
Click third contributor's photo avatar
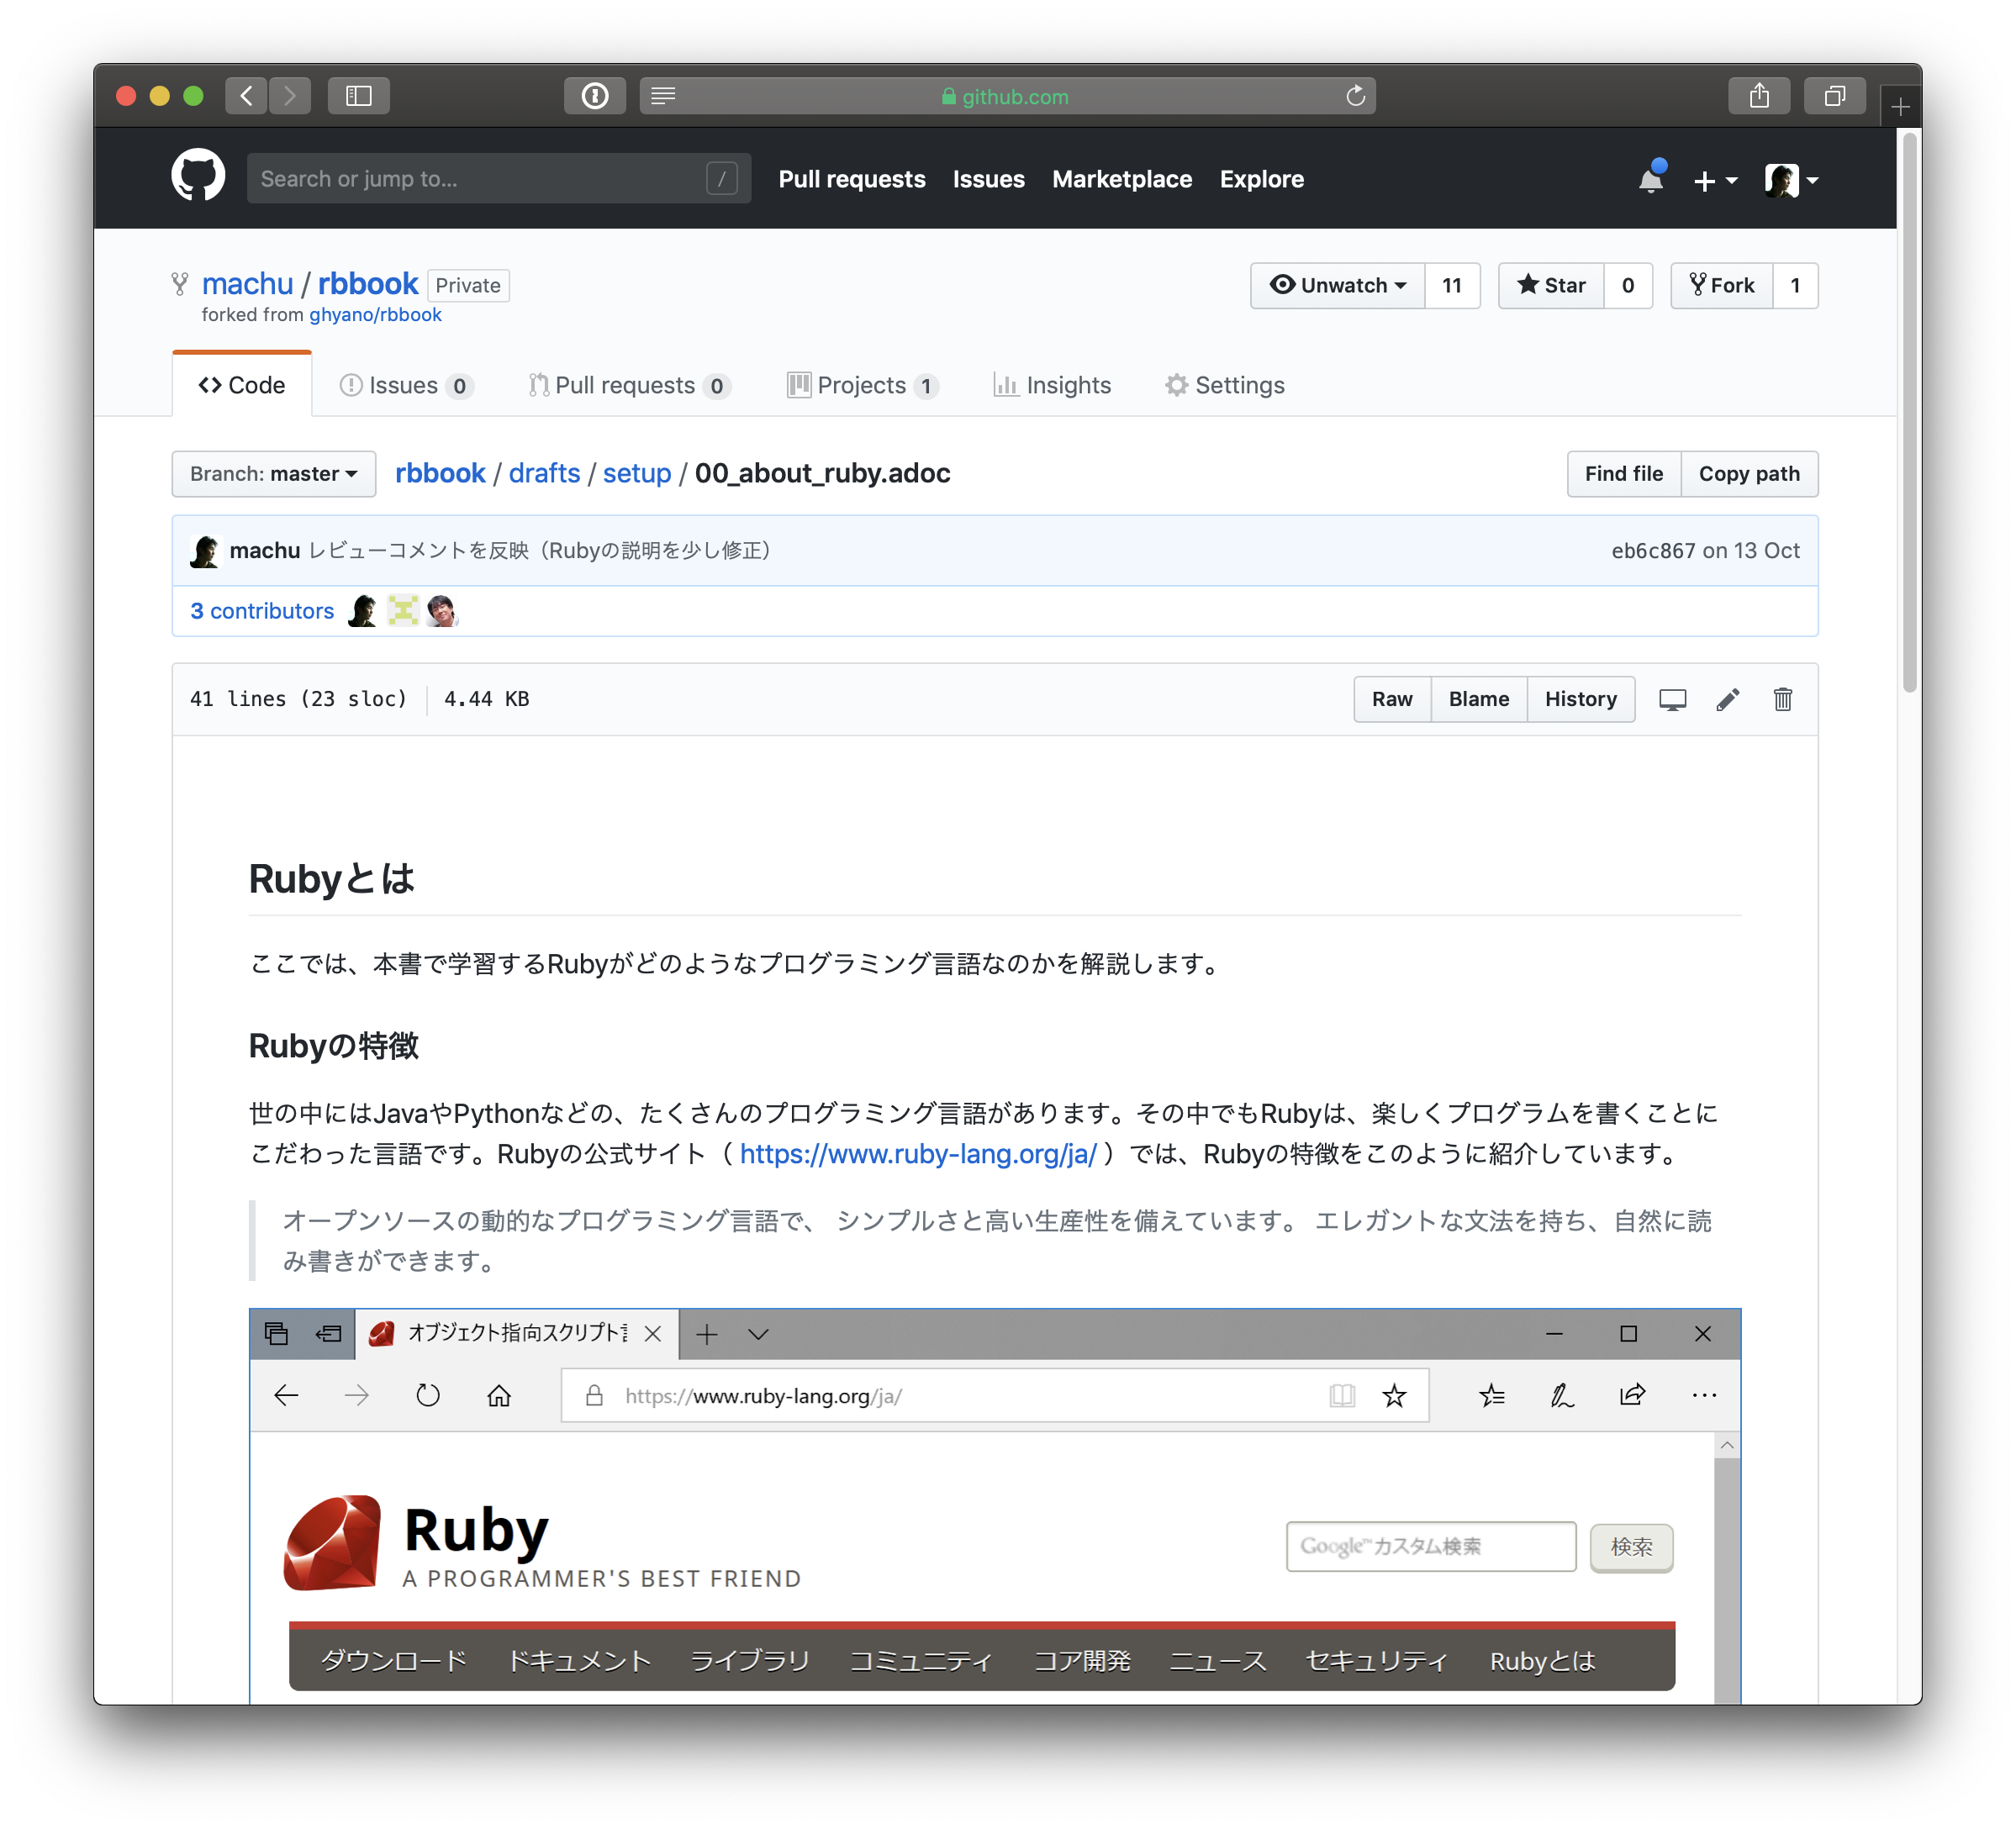tap(442, 610)
